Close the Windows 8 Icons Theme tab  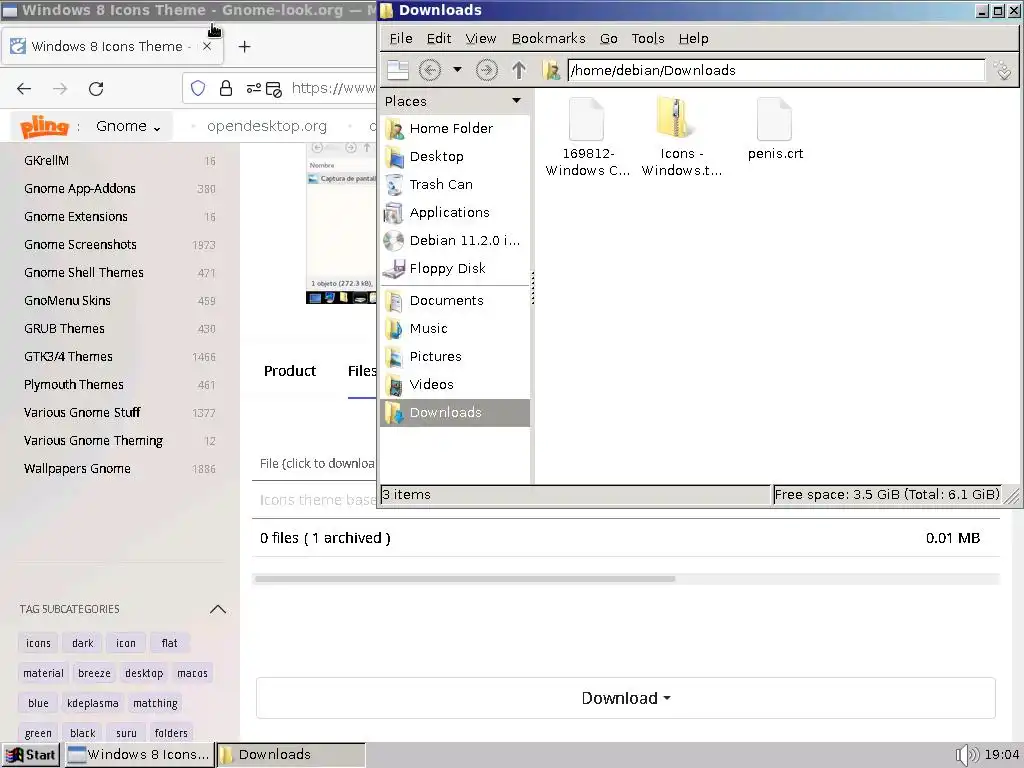(x=207, y=46)
